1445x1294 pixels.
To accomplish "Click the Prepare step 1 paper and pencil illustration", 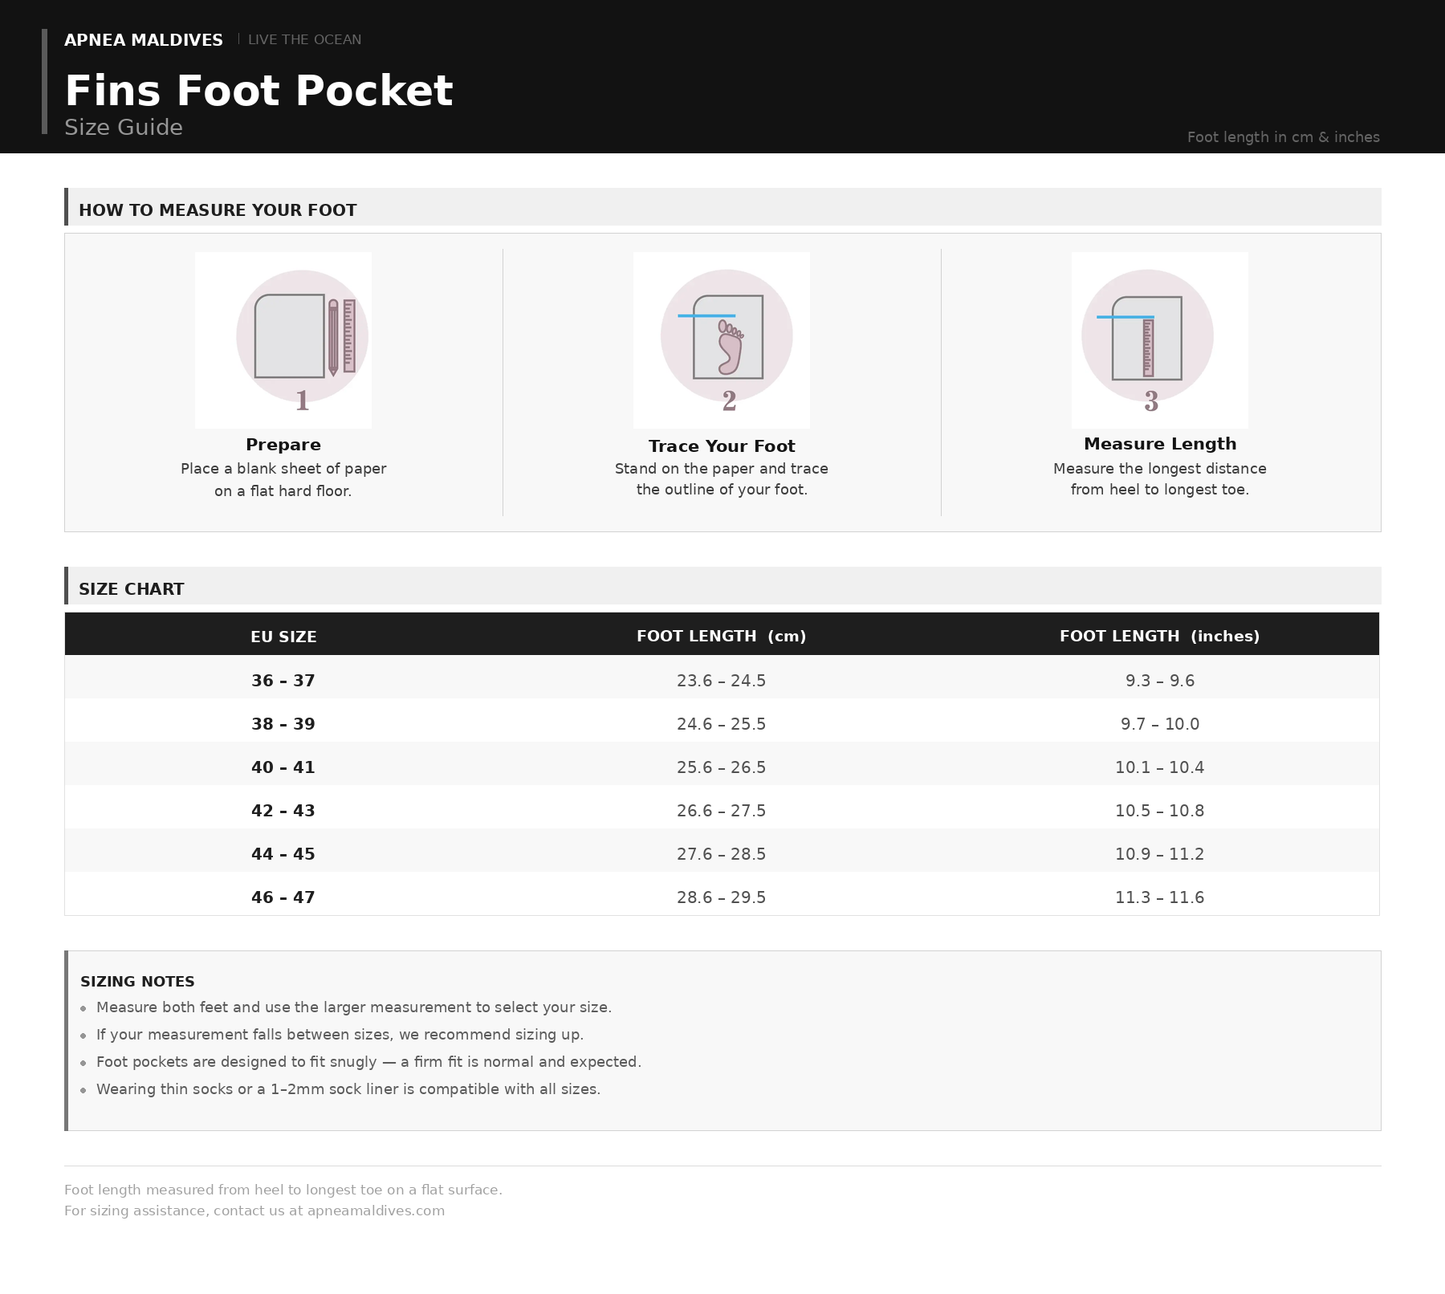I will click(x=283, y=340).
